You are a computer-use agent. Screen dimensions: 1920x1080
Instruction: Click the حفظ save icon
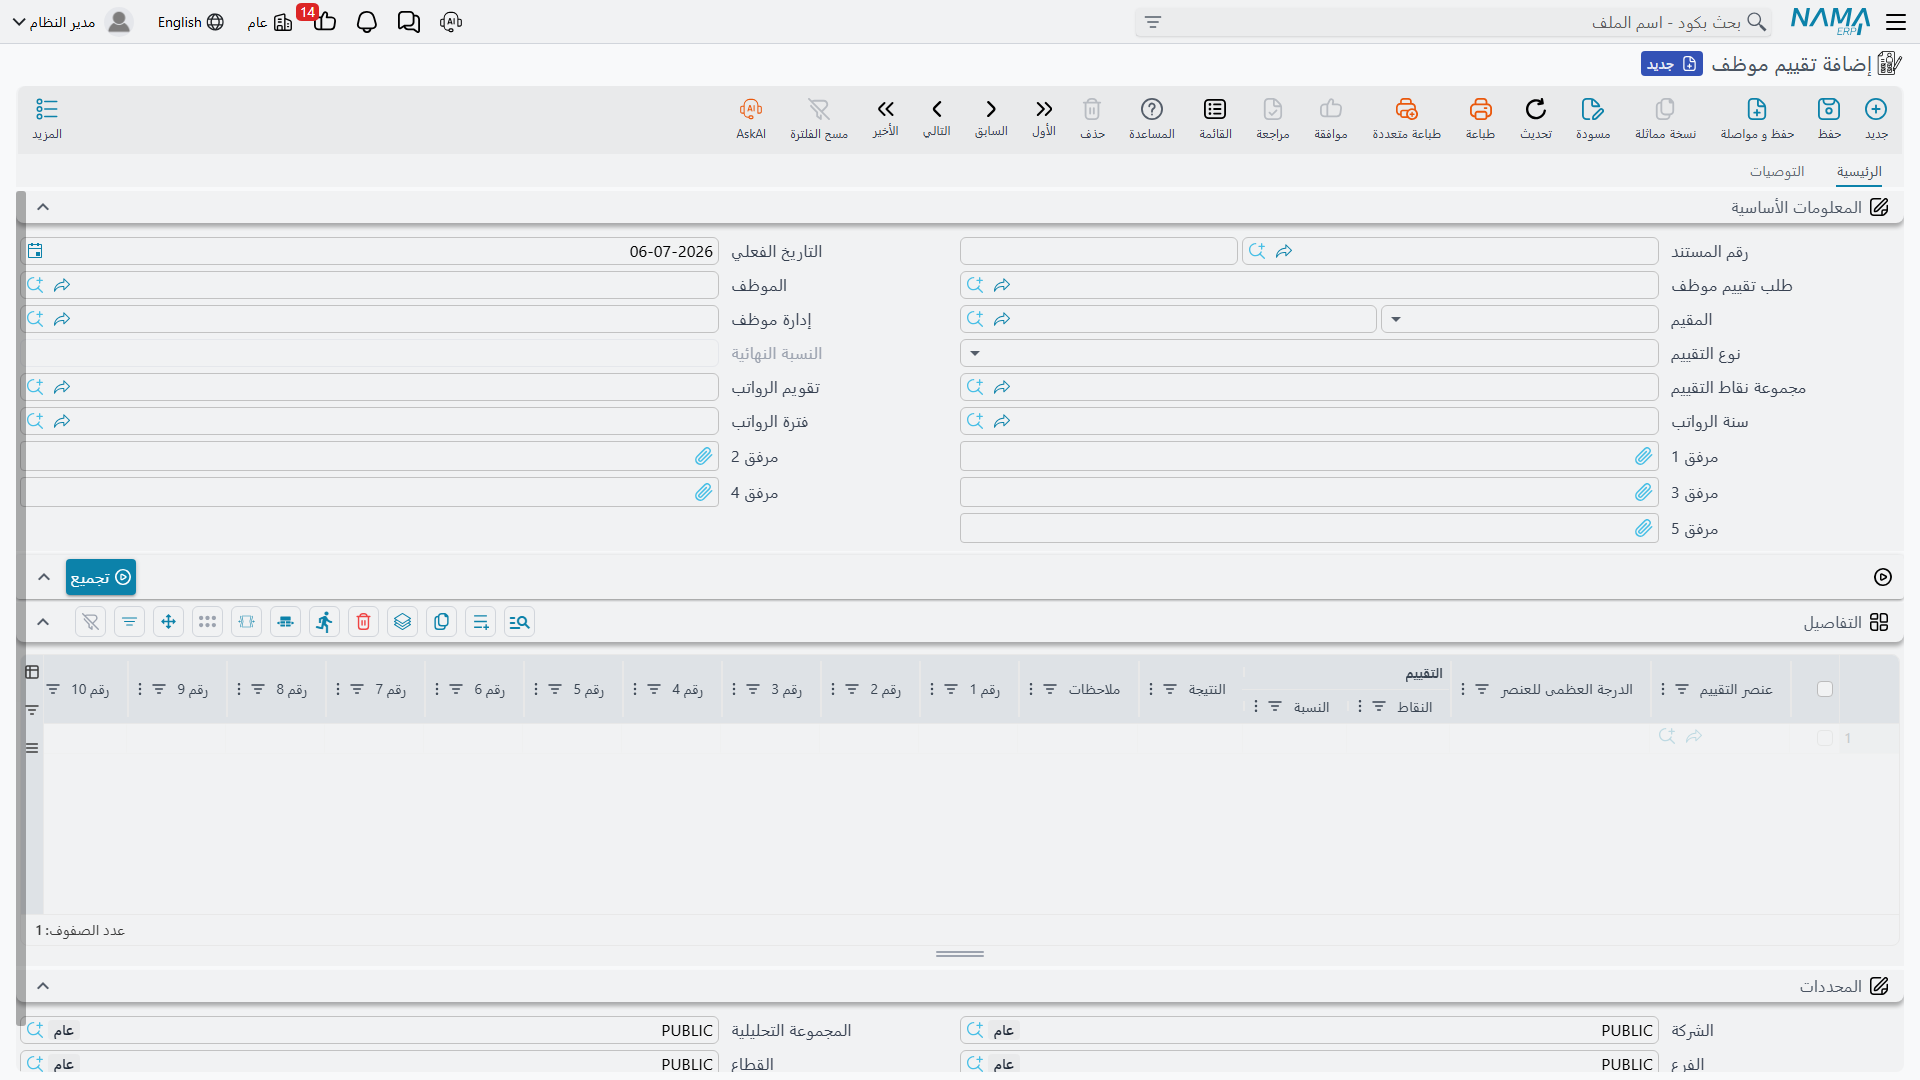coord(1829,109)
